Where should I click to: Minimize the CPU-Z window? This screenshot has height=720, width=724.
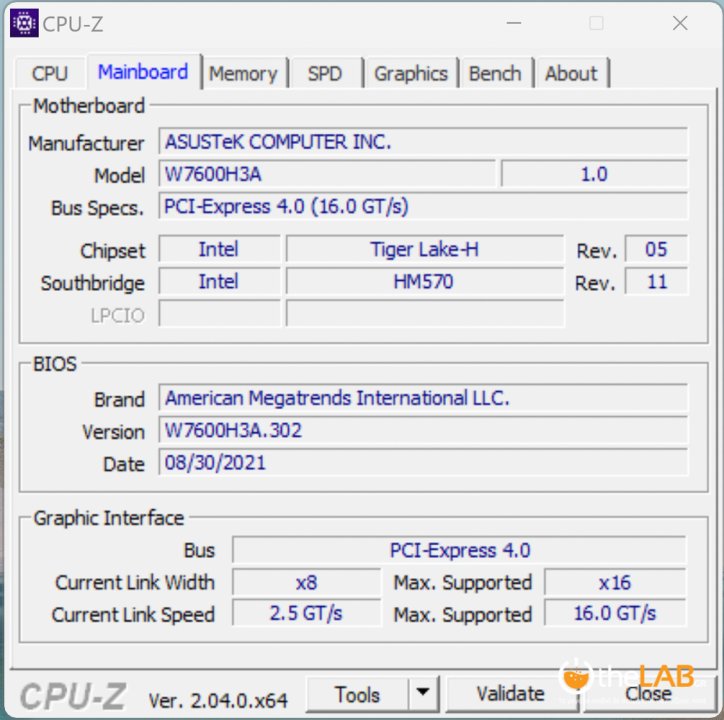(x=513, y=23)
